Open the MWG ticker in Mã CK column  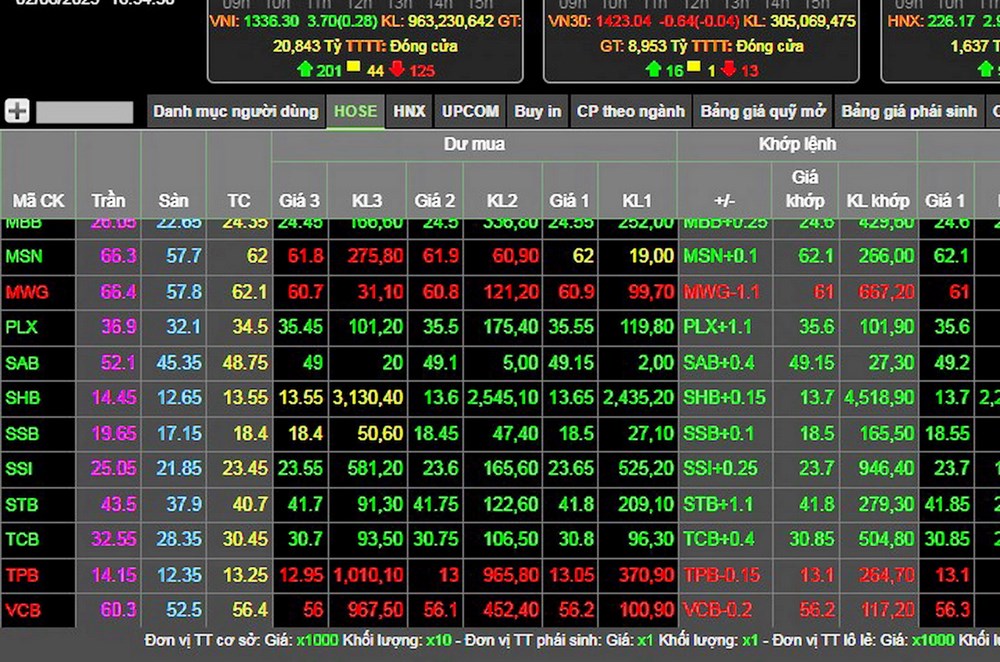(27, 292)
